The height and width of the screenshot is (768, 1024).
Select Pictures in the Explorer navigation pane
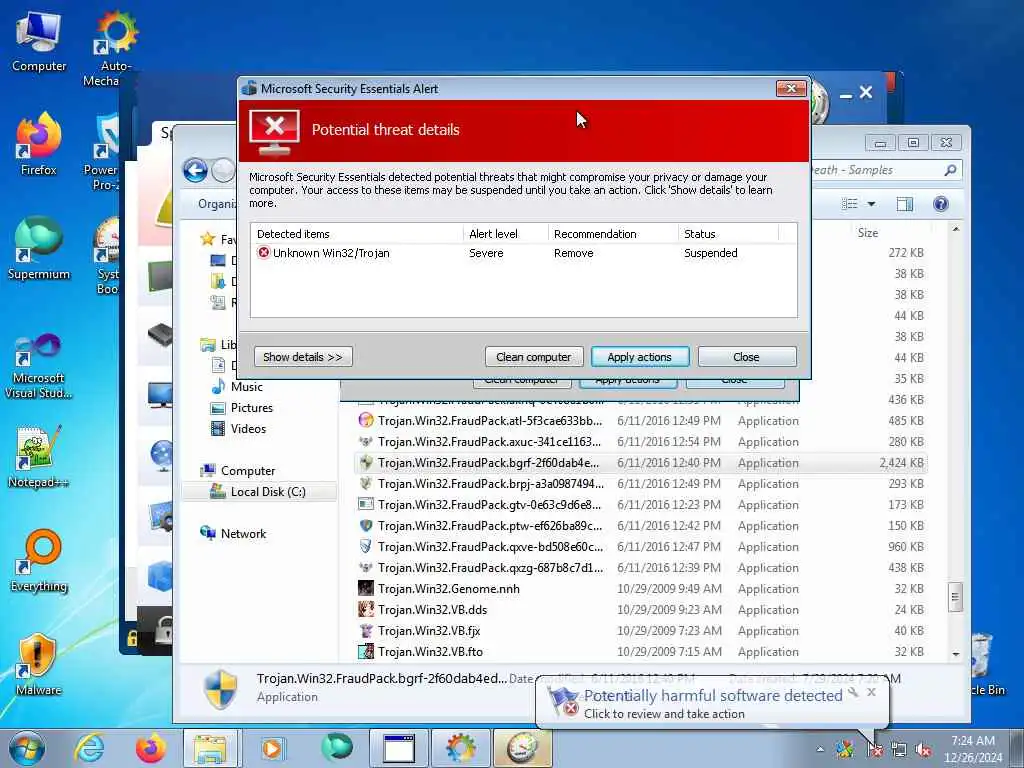click(242, 408)
